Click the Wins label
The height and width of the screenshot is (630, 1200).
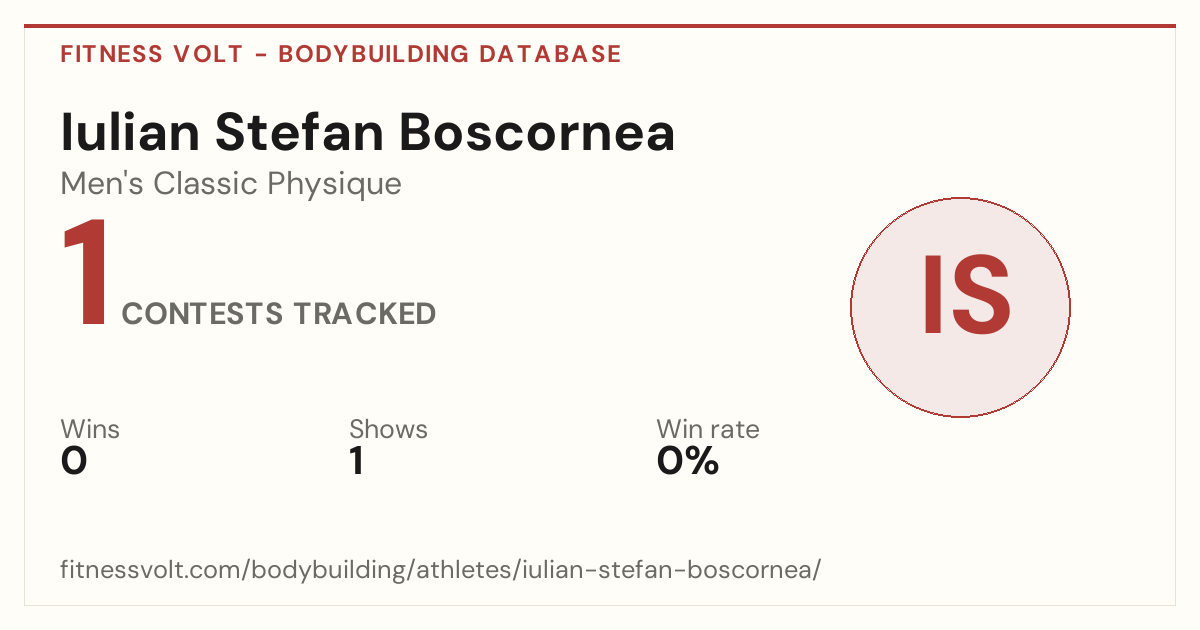90,430
